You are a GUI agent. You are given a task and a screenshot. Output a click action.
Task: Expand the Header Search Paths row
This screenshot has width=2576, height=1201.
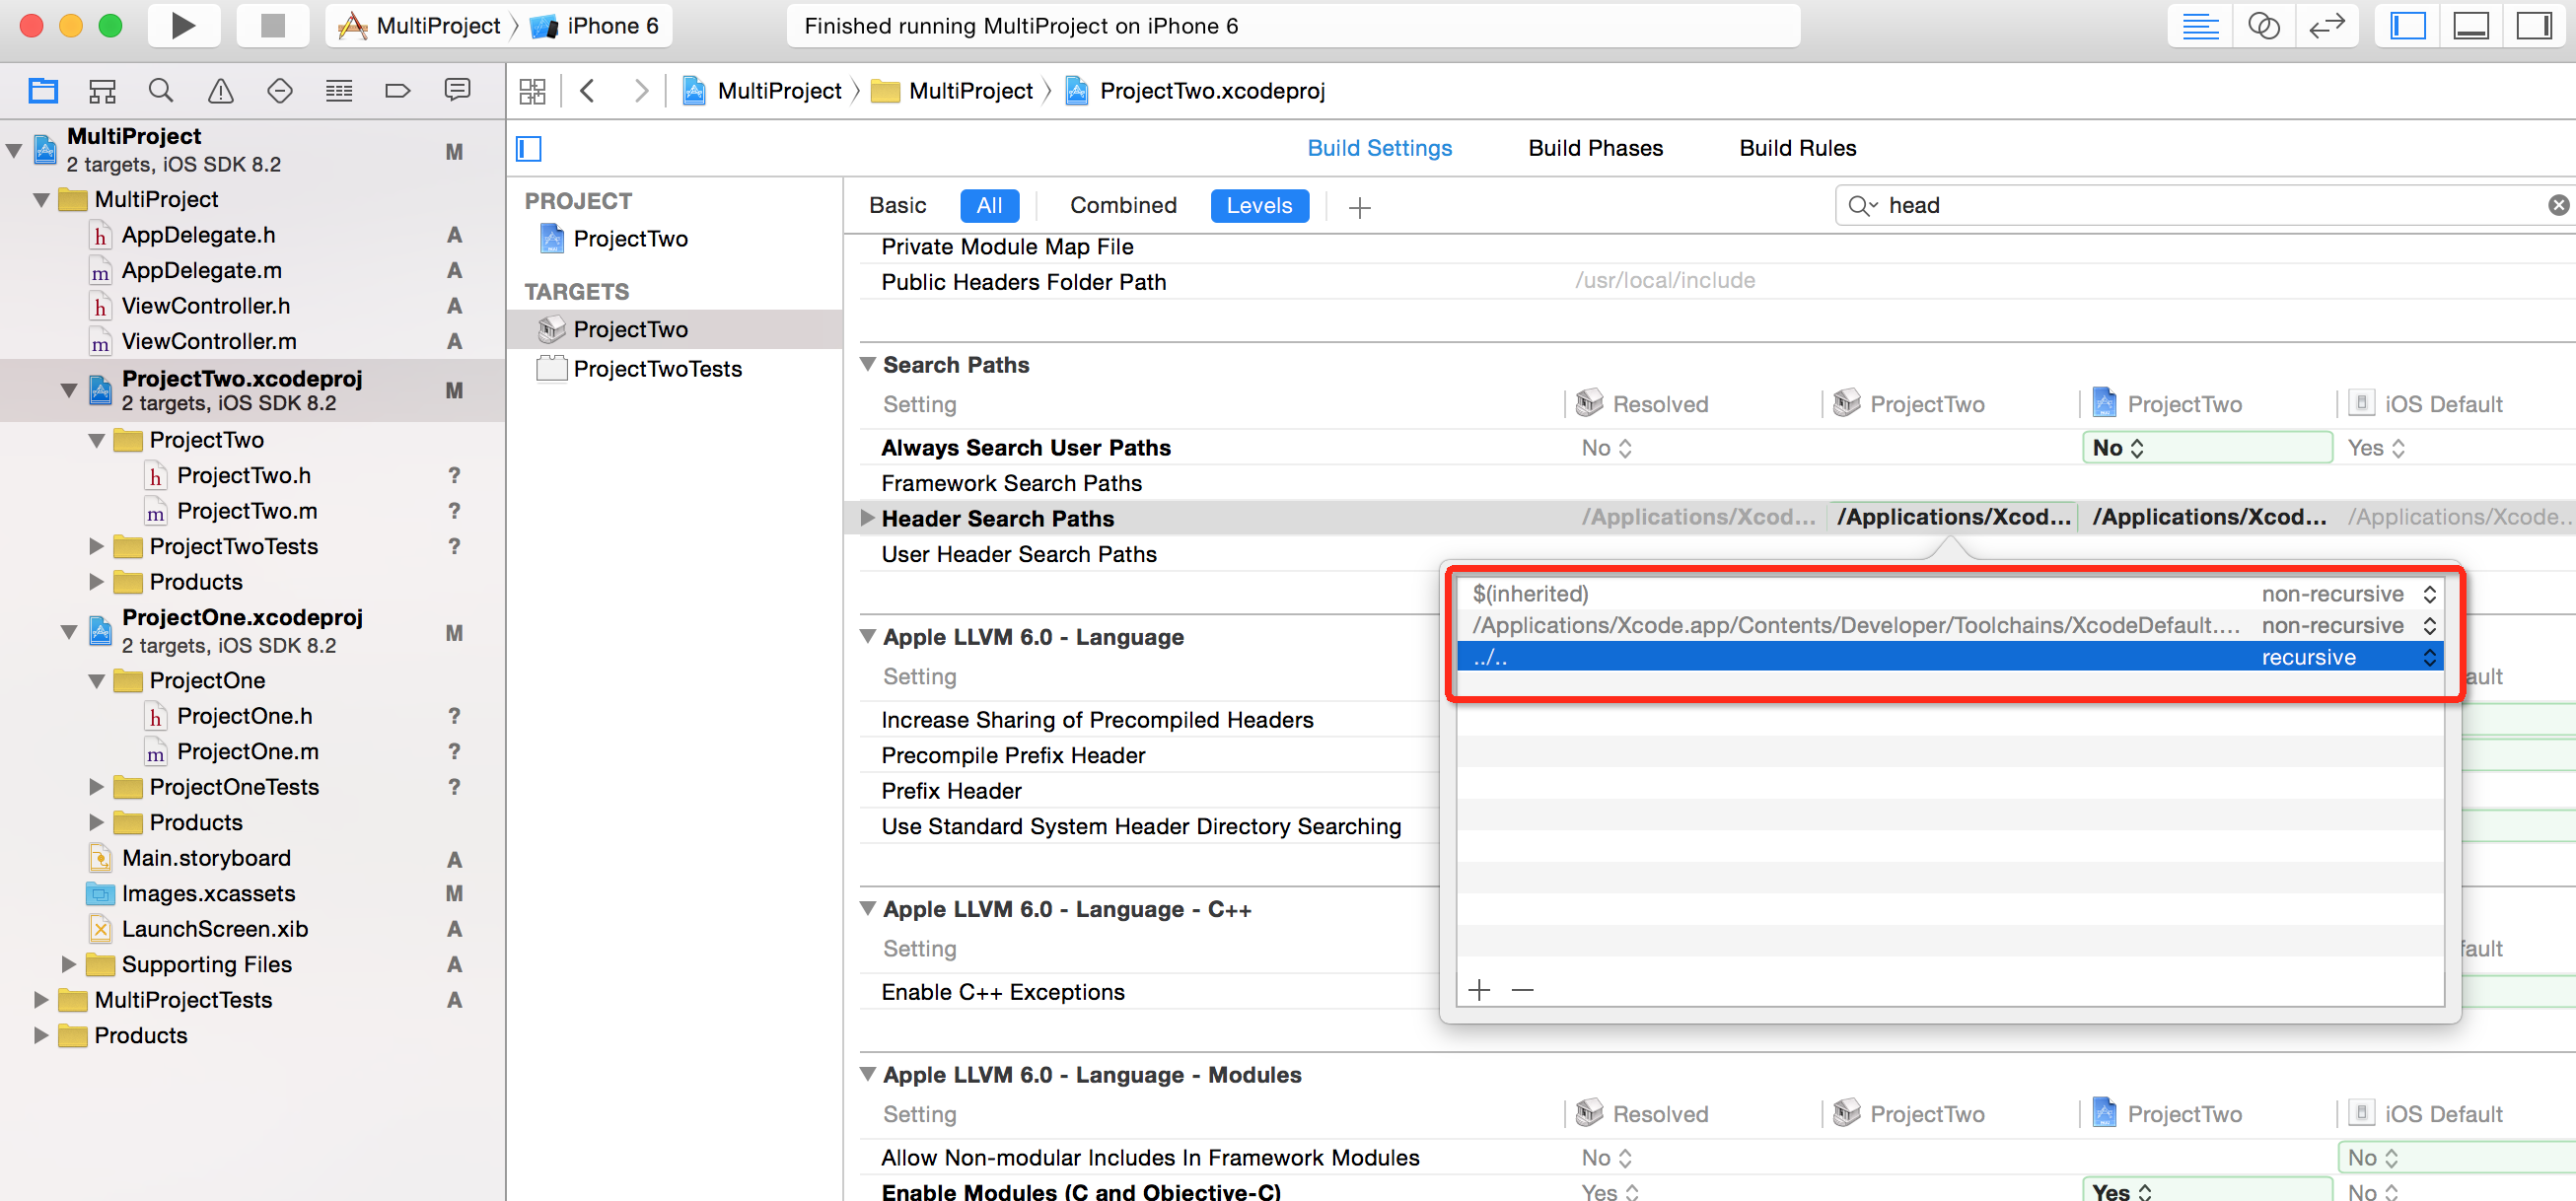click(867, 518)
